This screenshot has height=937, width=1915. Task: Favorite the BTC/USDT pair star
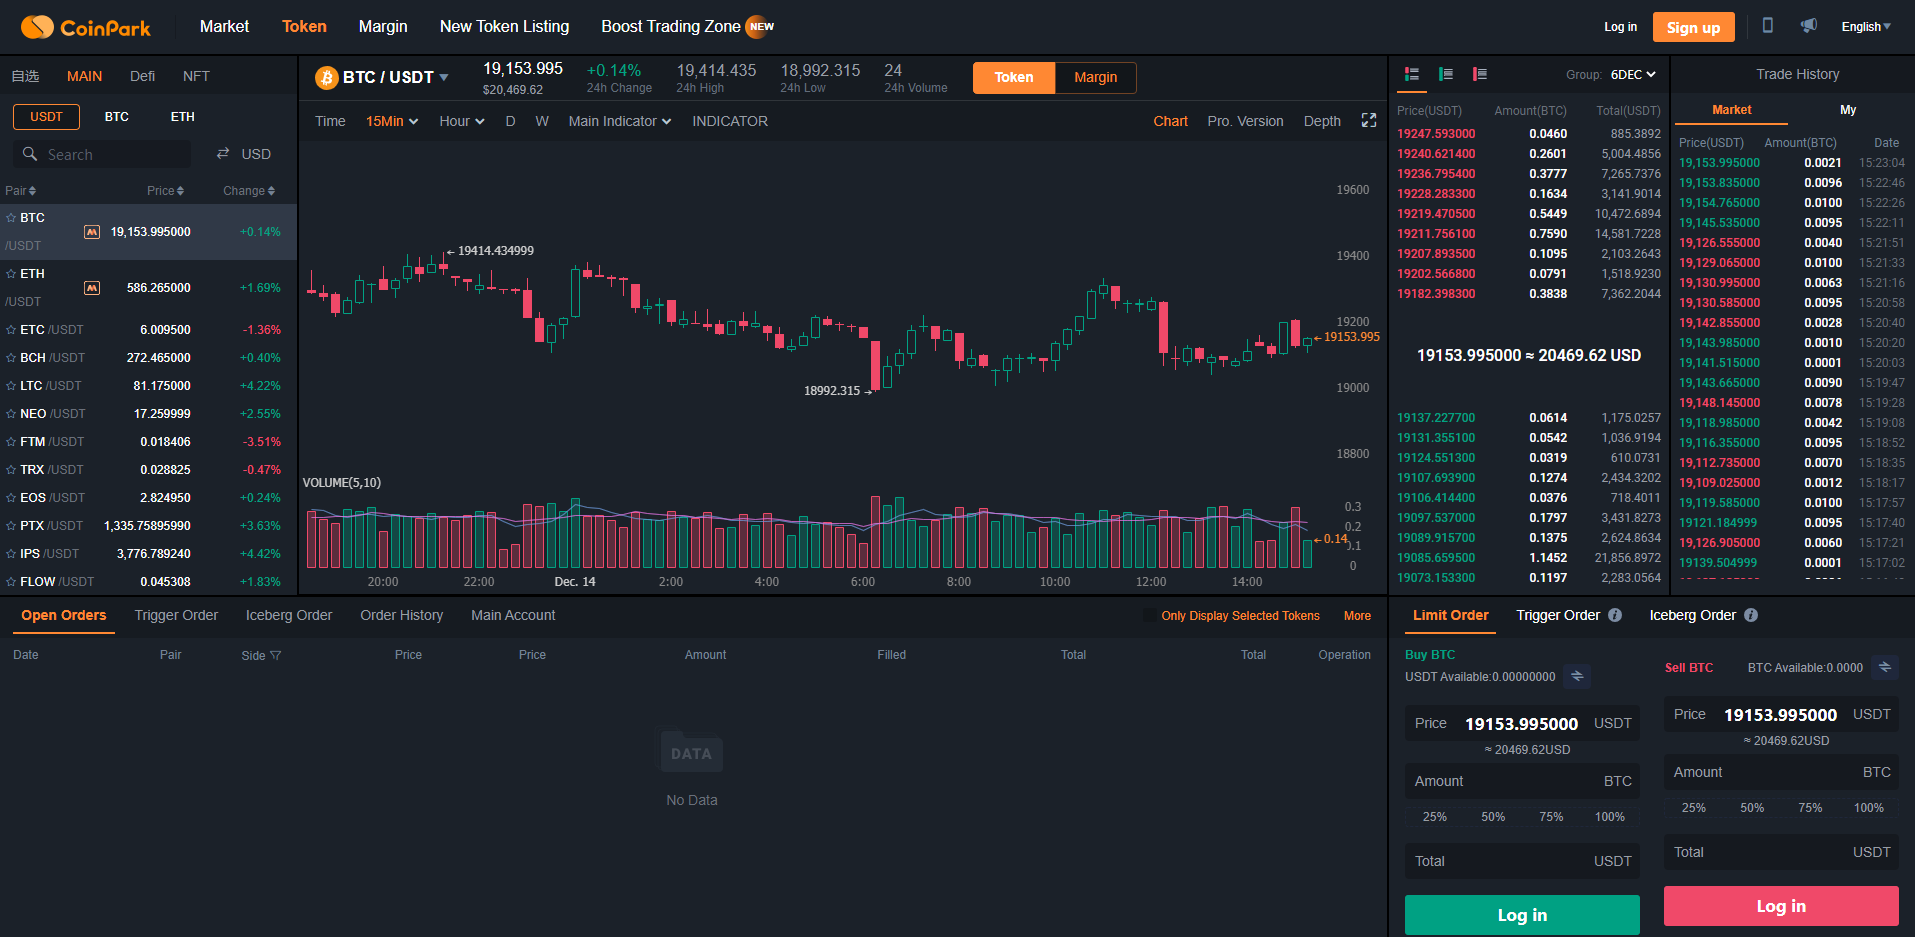pos(11,217)
